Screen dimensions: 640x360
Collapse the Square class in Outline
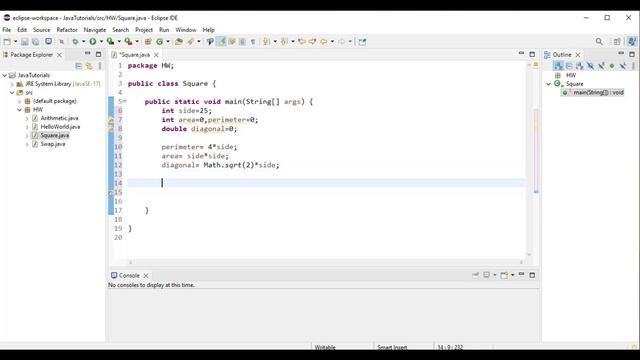pyautogui.click(x=549, y=84)
